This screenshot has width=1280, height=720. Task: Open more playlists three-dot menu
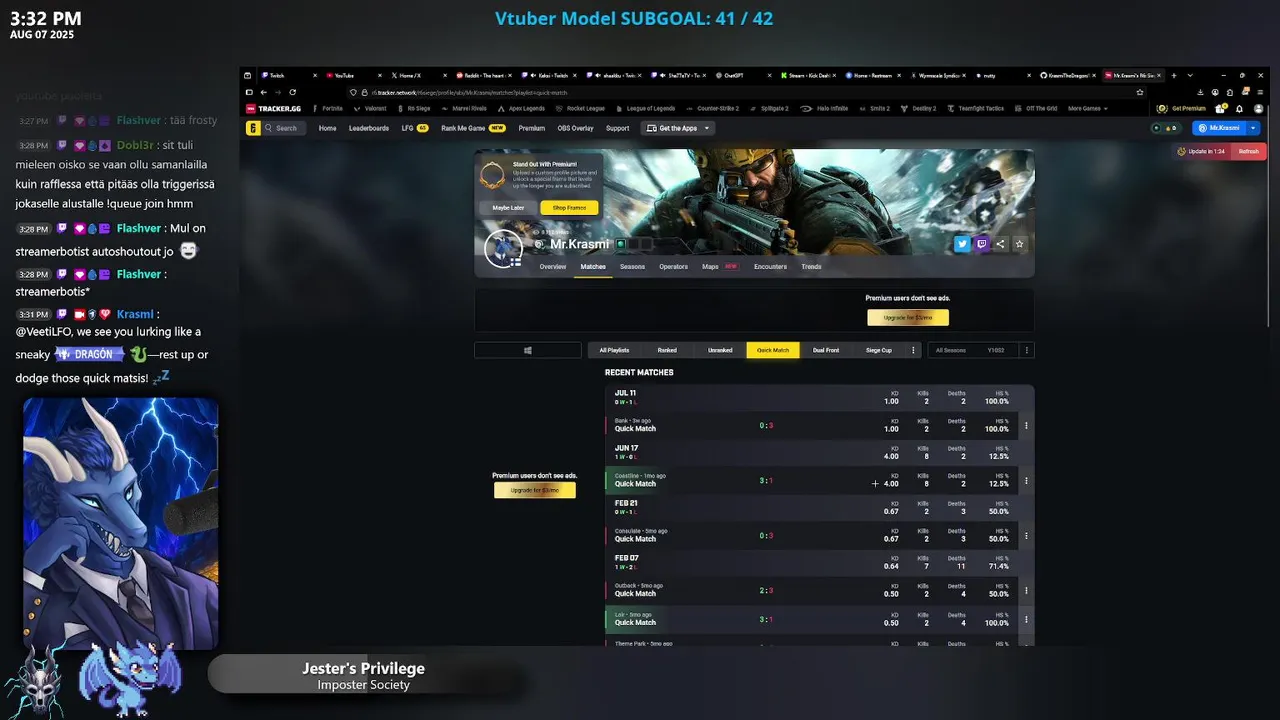click(913, 350)
